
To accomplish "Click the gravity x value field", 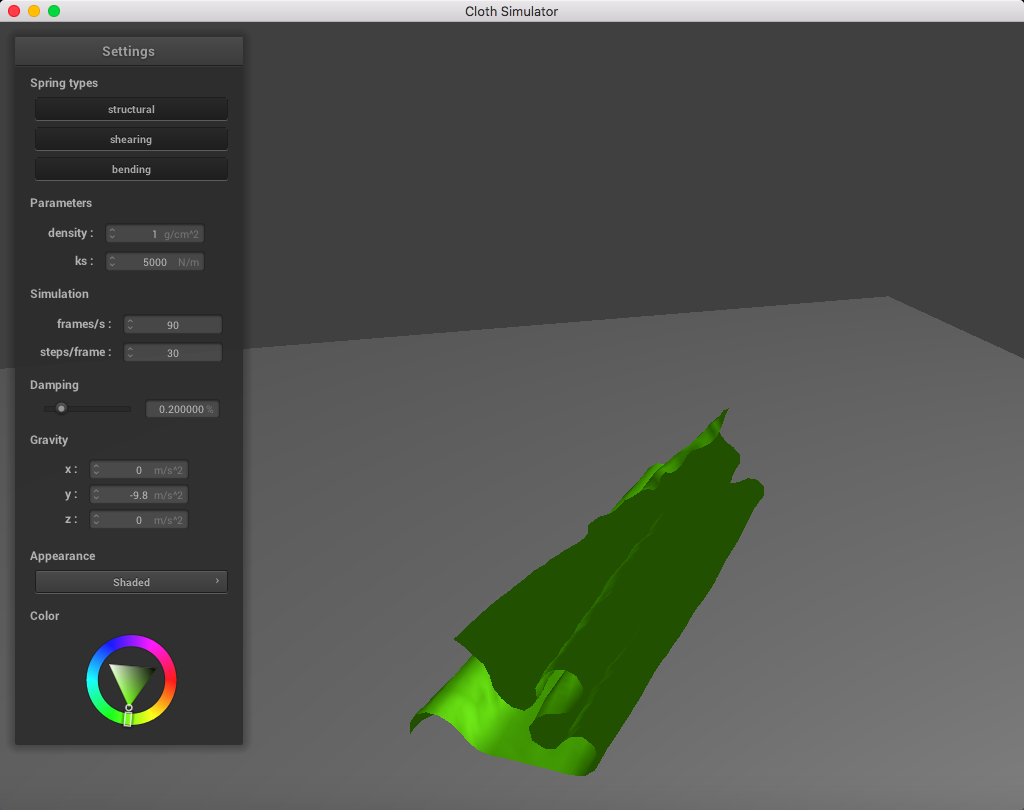I will (138, 470).
